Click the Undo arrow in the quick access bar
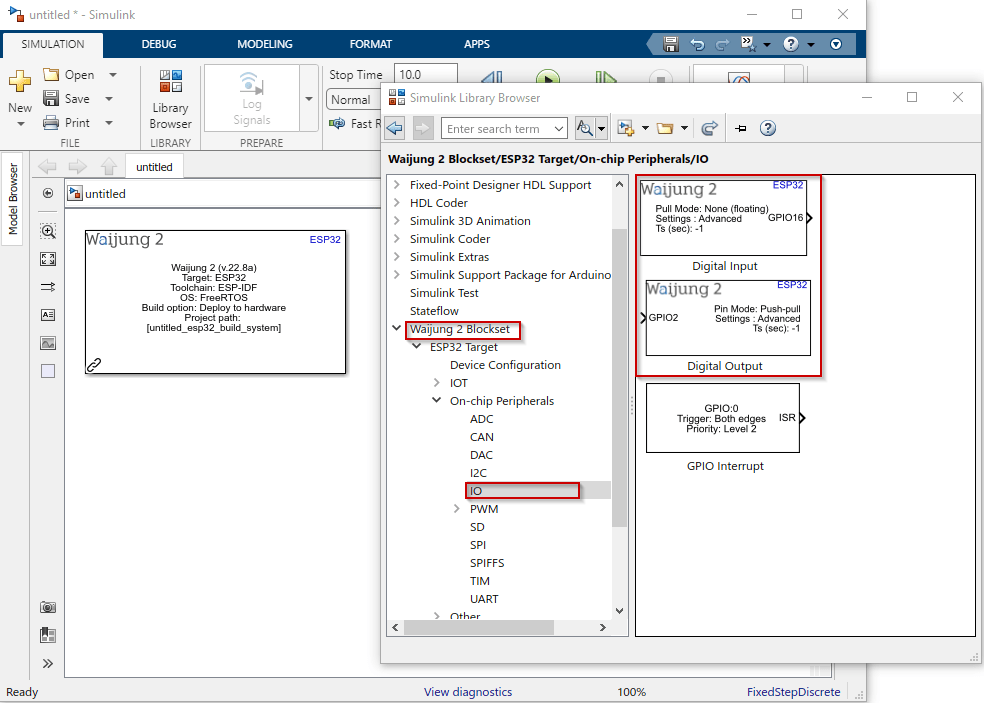This screenshot has height=703, width=984. coord(697,44)
